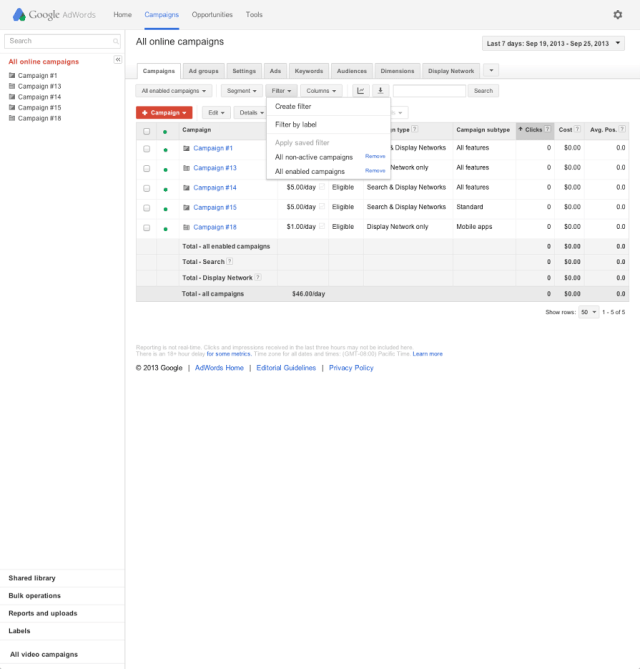Image resolution: width=640 pixels, height=669 pixels.
Task: Tick the select-all header checkbox
Action: (147, 131)
